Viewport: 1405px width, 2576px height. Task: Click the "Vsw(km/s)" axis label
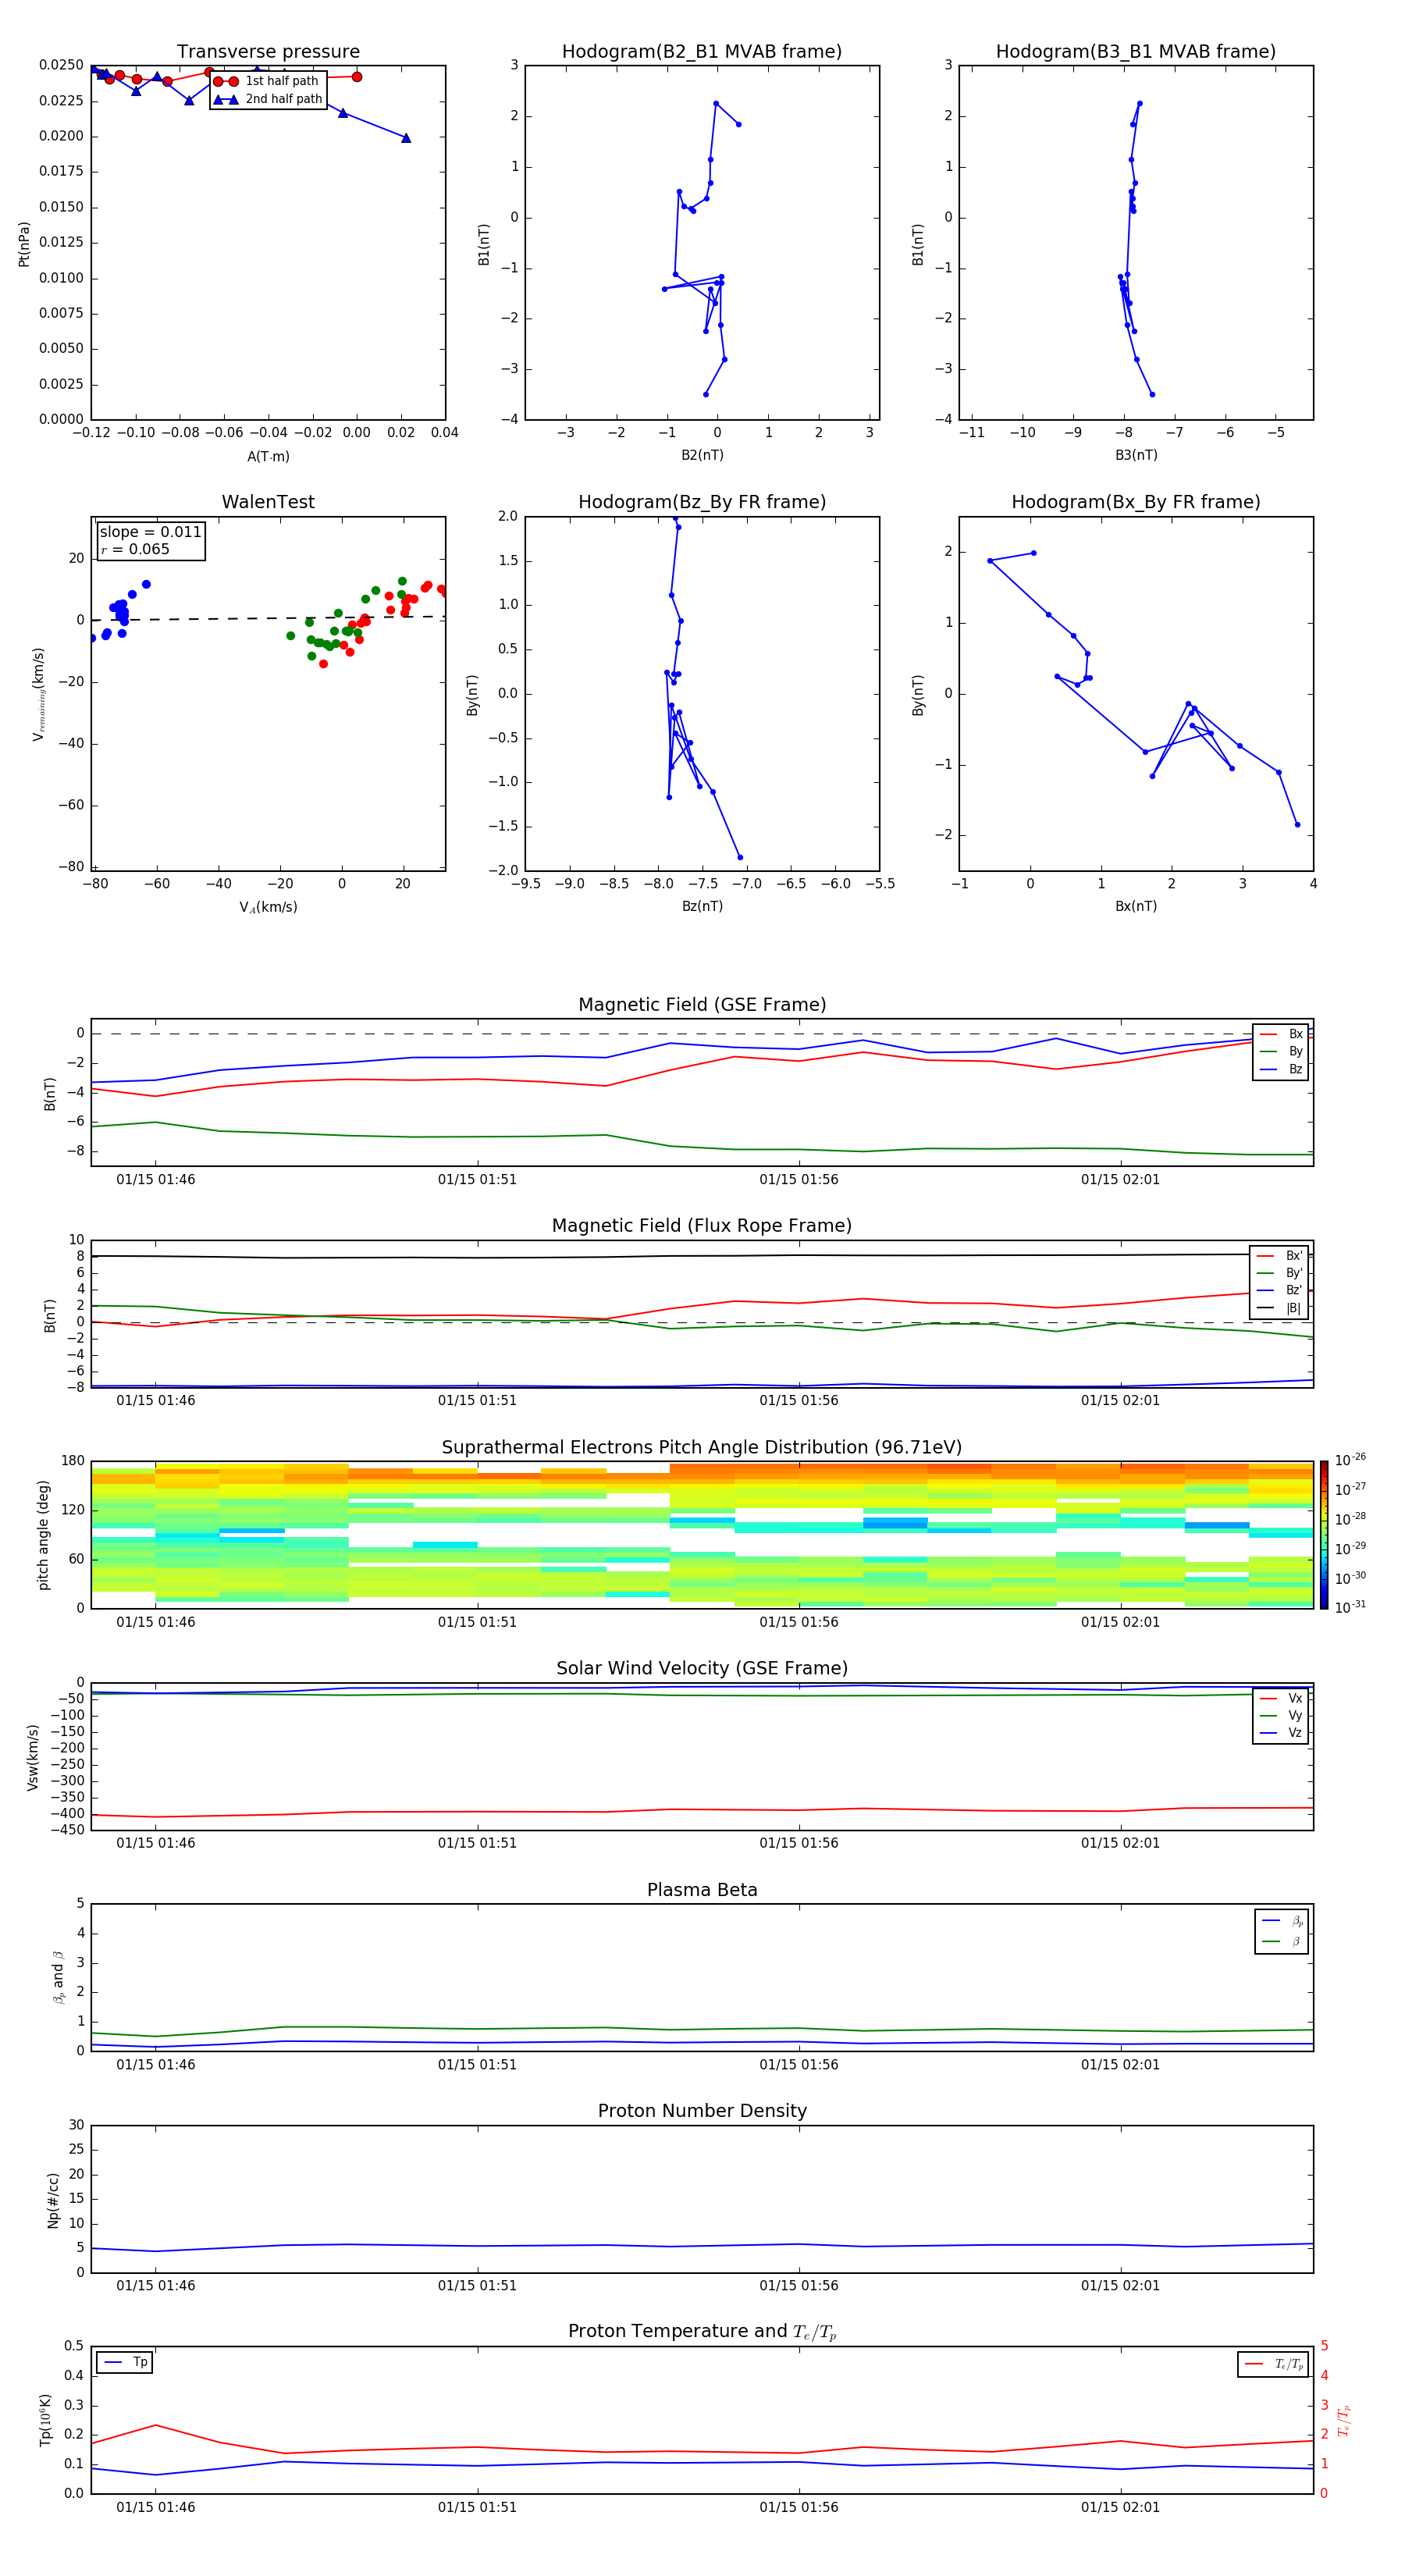click(32, 1757)
